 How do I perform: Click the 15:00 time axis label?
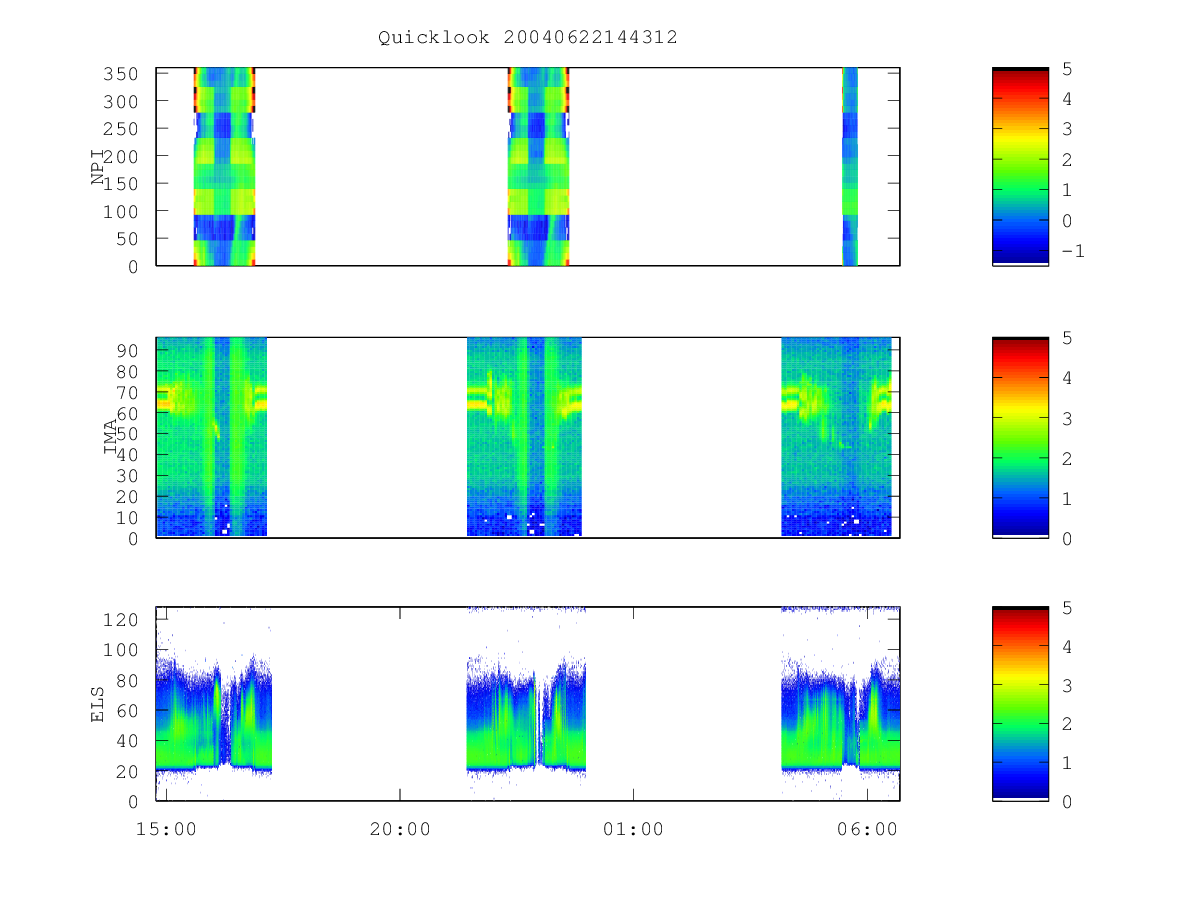coord(166,828)
